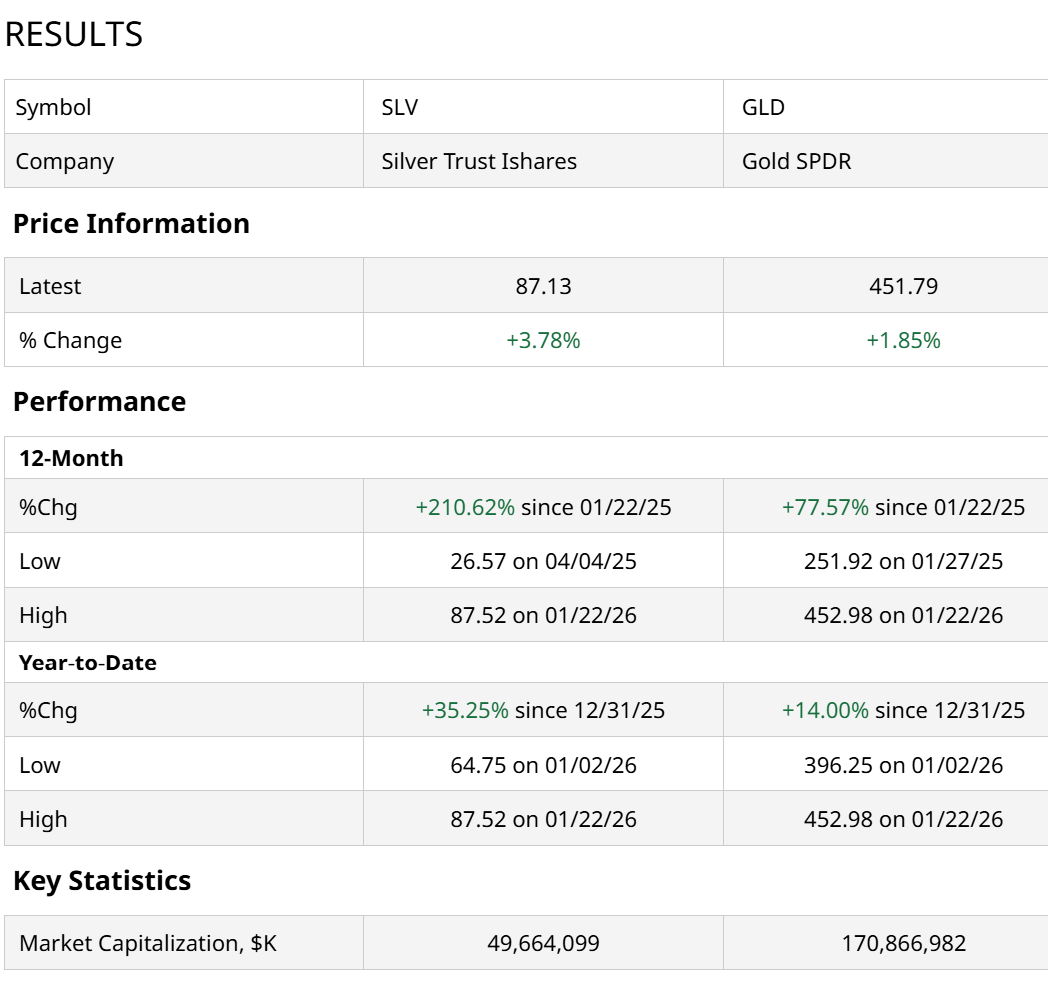Click the GLD symbol cell
The image size is (1048, 999).
click(x=763, y=107)
